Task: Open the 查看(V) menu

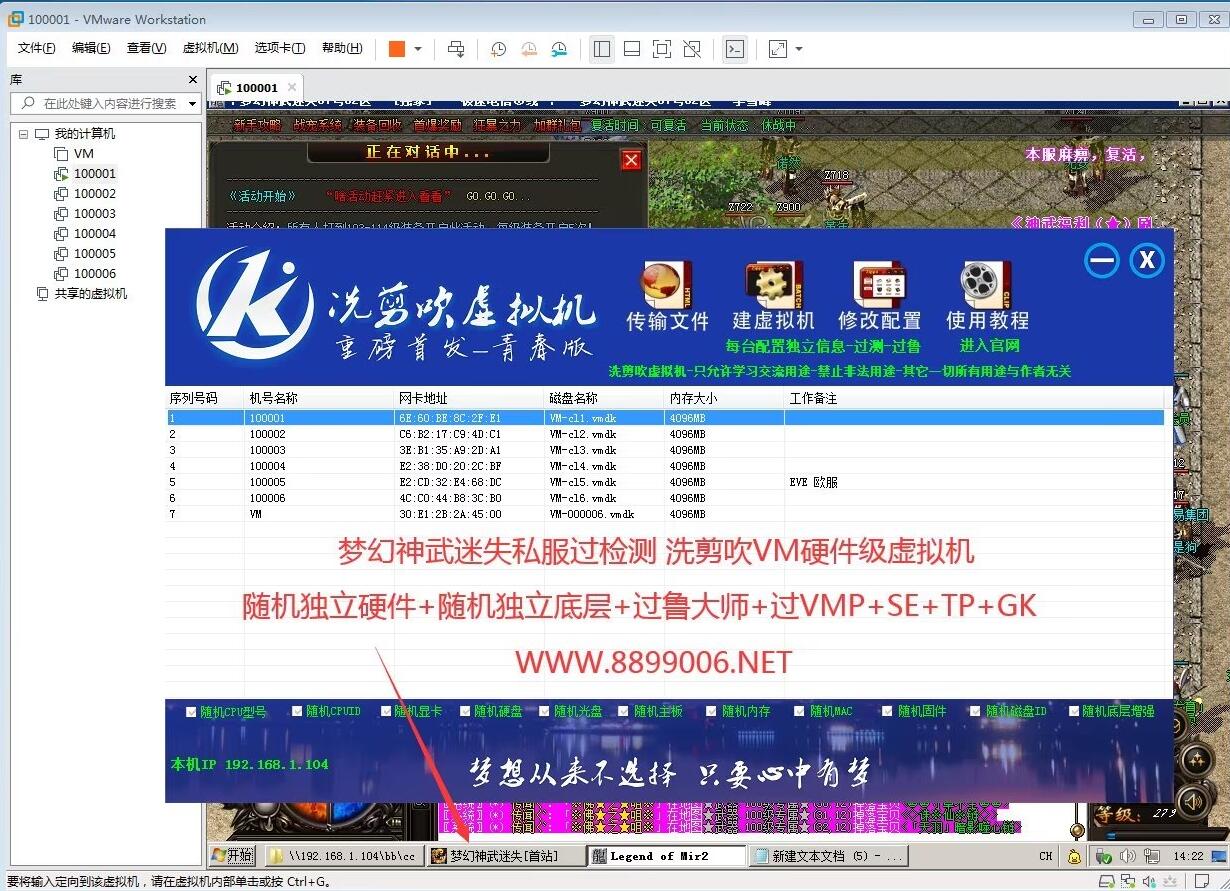Action: point(146,48)
